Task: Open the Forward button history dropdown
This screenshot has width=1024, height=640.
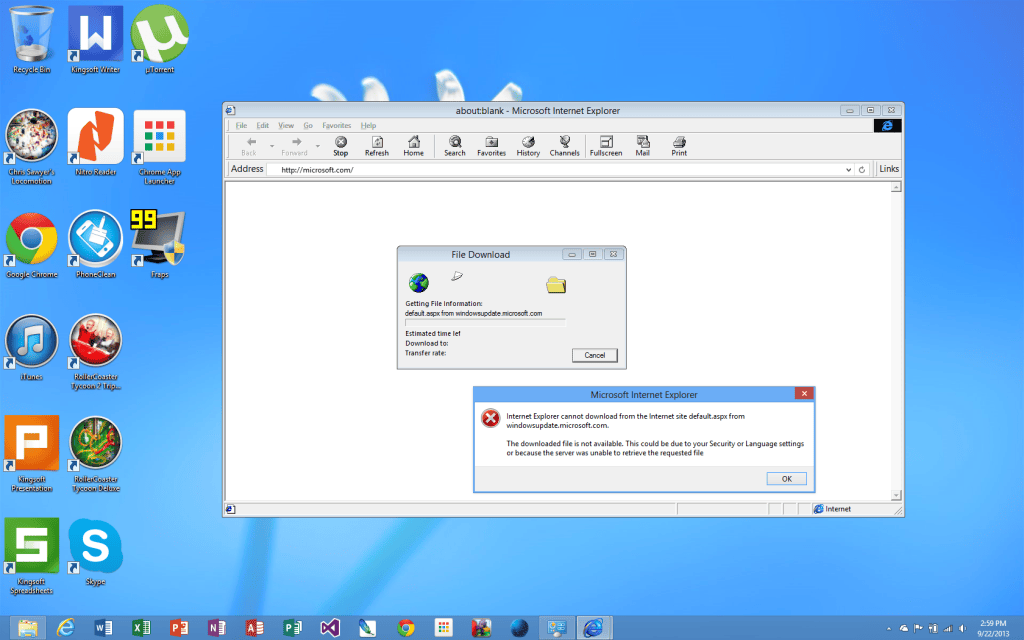Action: pos(317,146)
